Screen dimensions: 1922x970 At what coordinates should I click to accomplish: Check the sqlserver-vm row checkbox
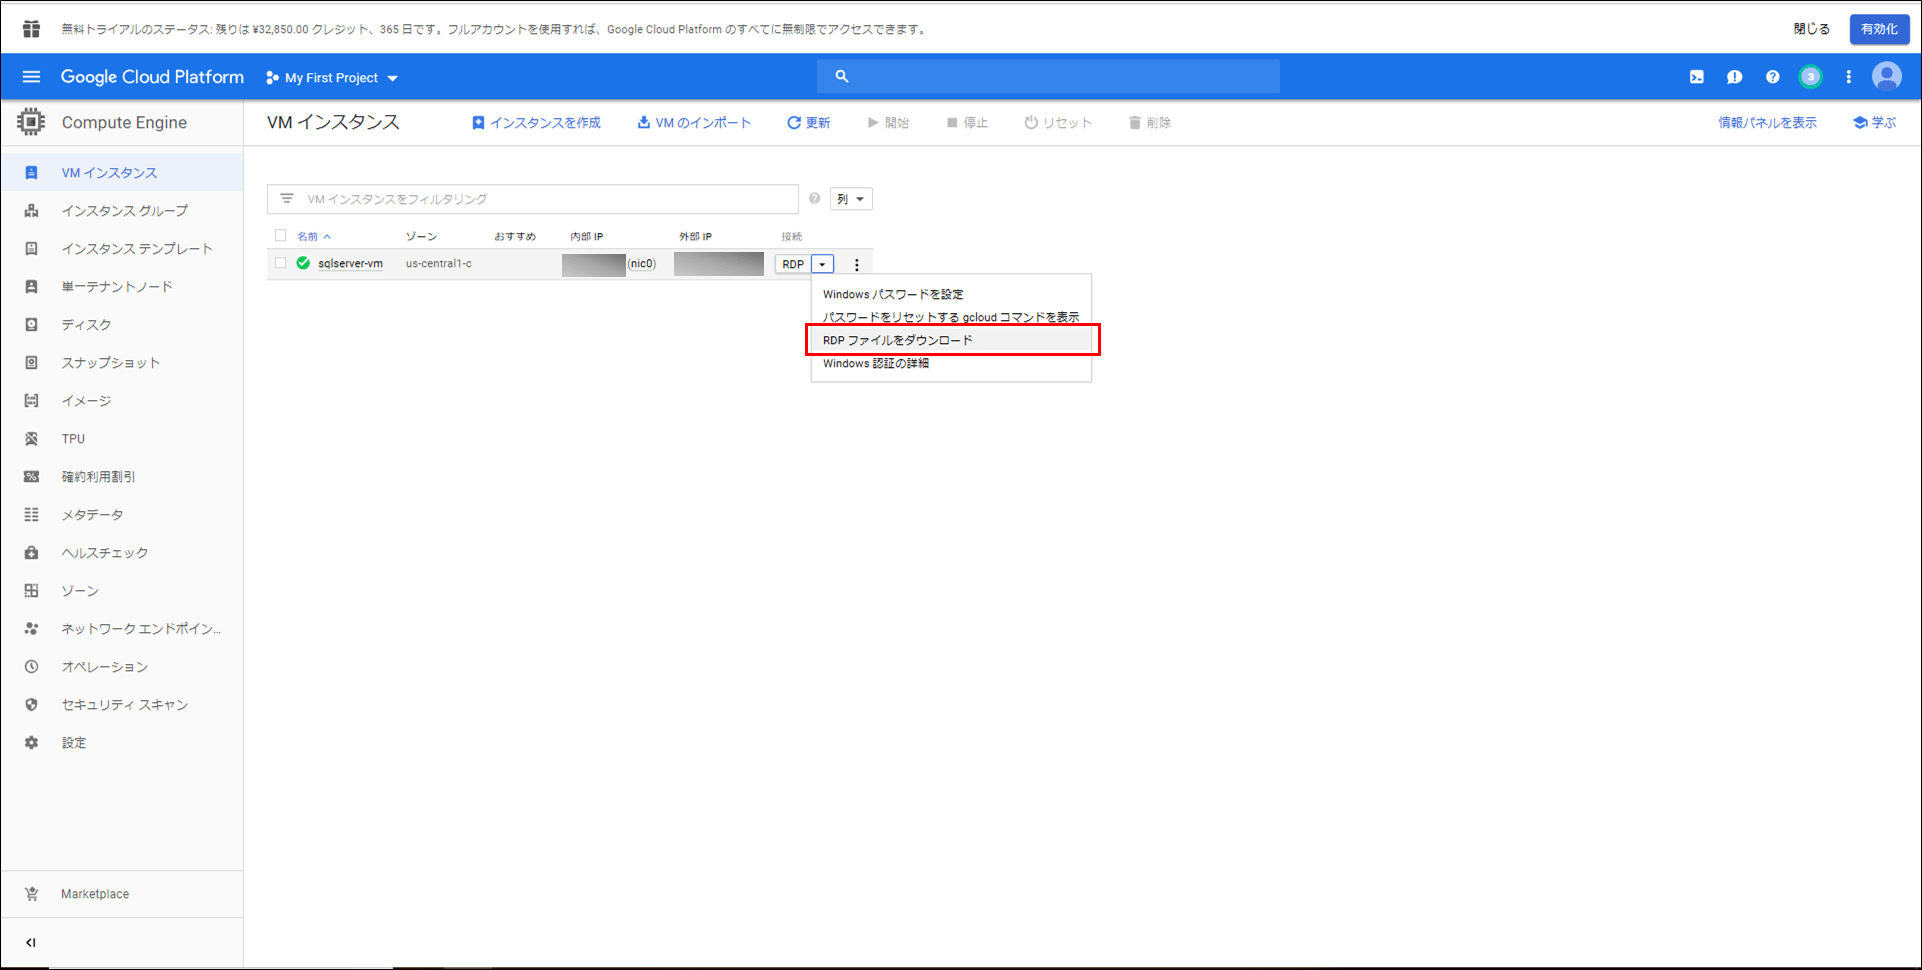tap(281, 264)
